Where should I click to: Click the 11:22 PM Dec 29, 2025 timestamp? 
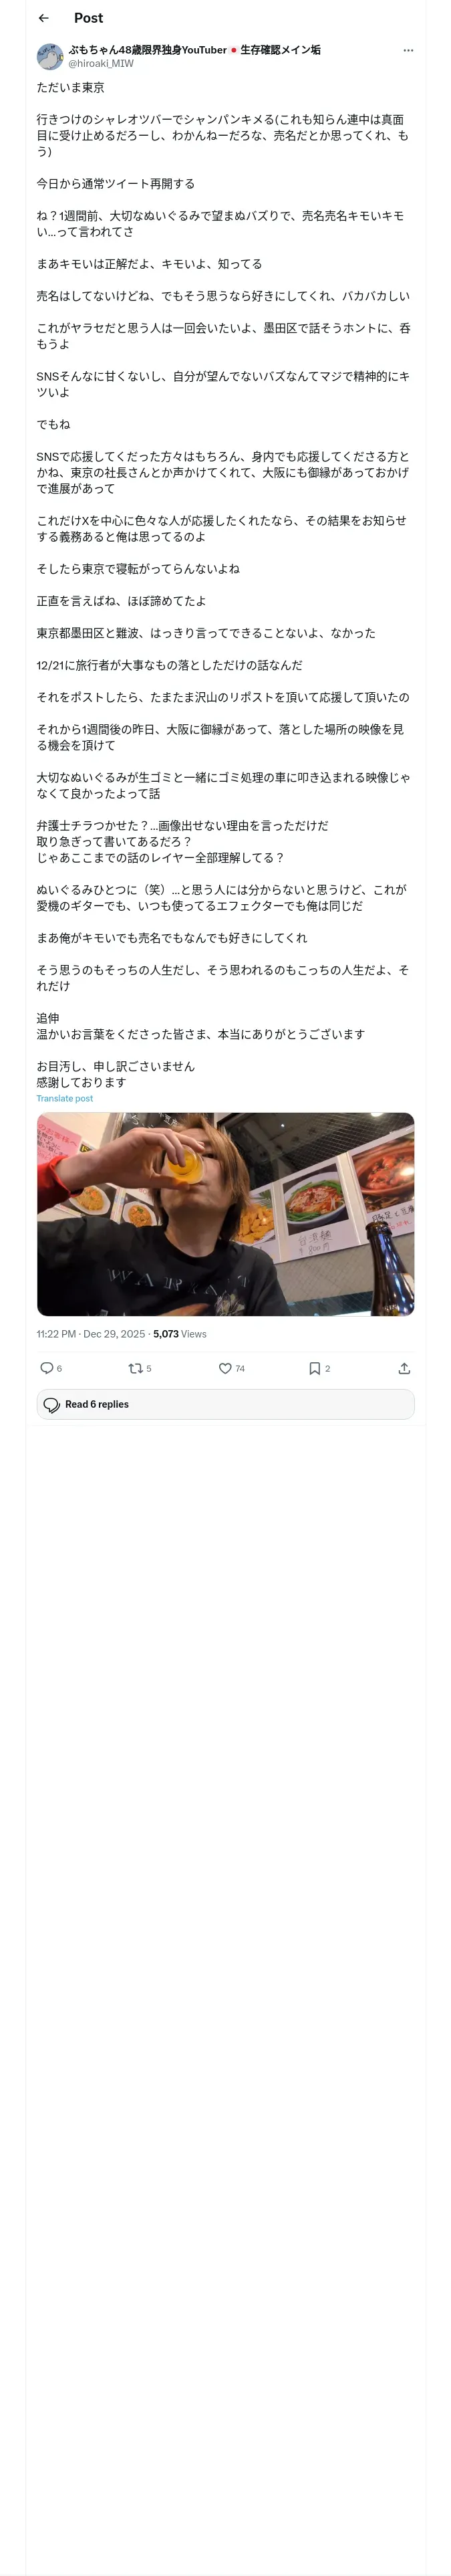click(91, 1334)
